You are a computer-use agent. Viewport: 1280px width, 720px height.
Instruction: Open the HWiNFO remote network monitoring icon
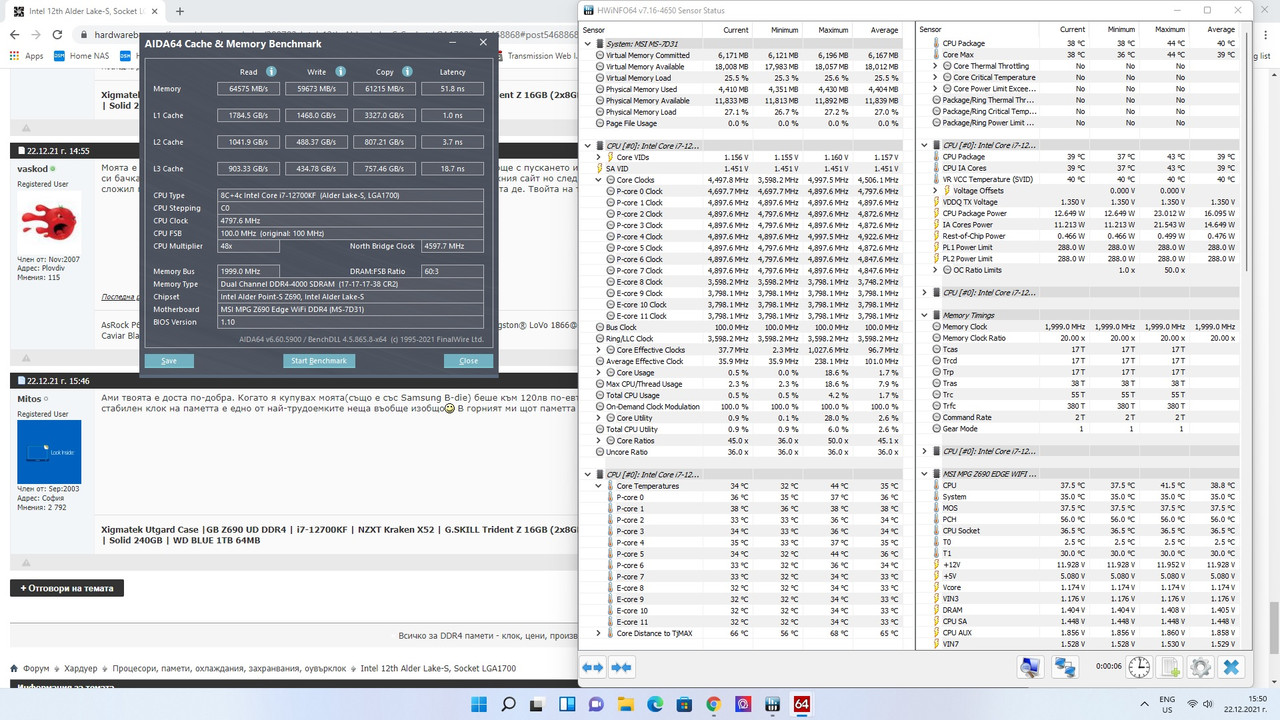(x=1064, y=667)
